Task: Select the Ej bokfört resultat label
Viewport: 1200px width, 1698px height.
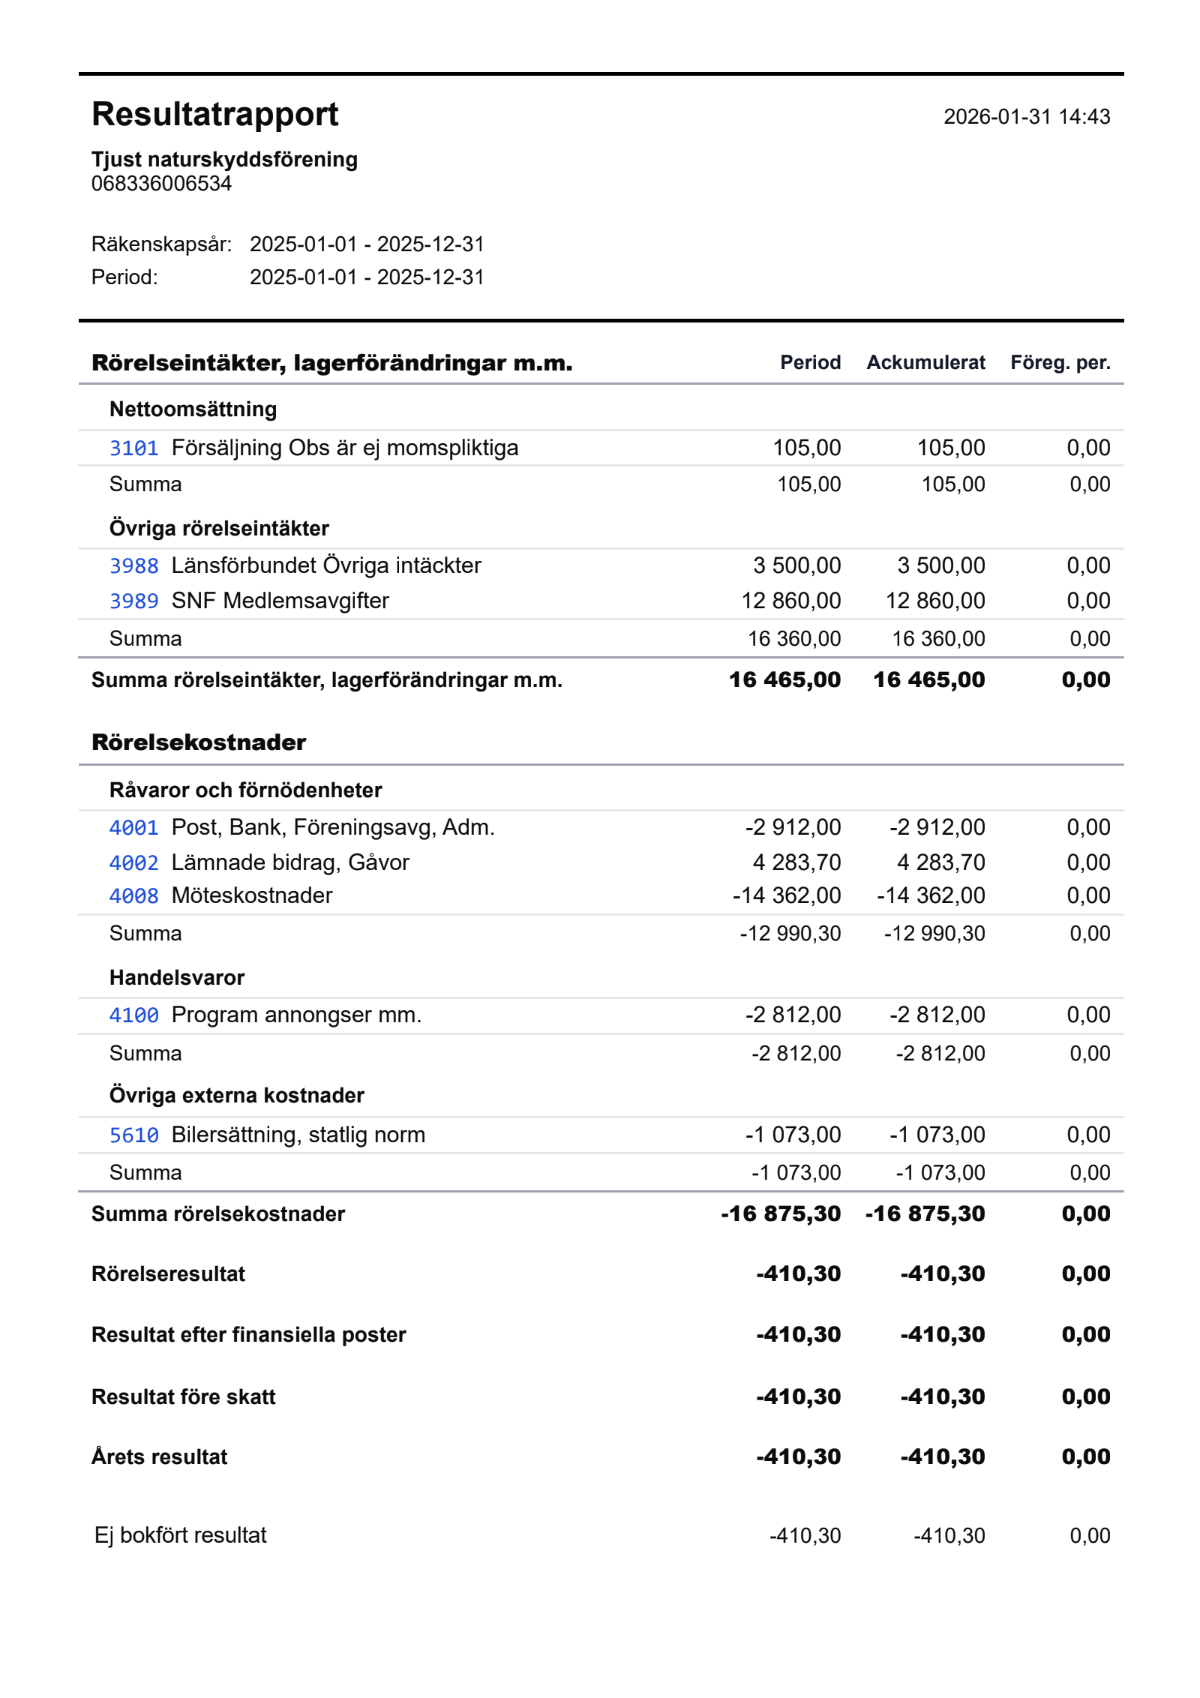Action: 181,1536
